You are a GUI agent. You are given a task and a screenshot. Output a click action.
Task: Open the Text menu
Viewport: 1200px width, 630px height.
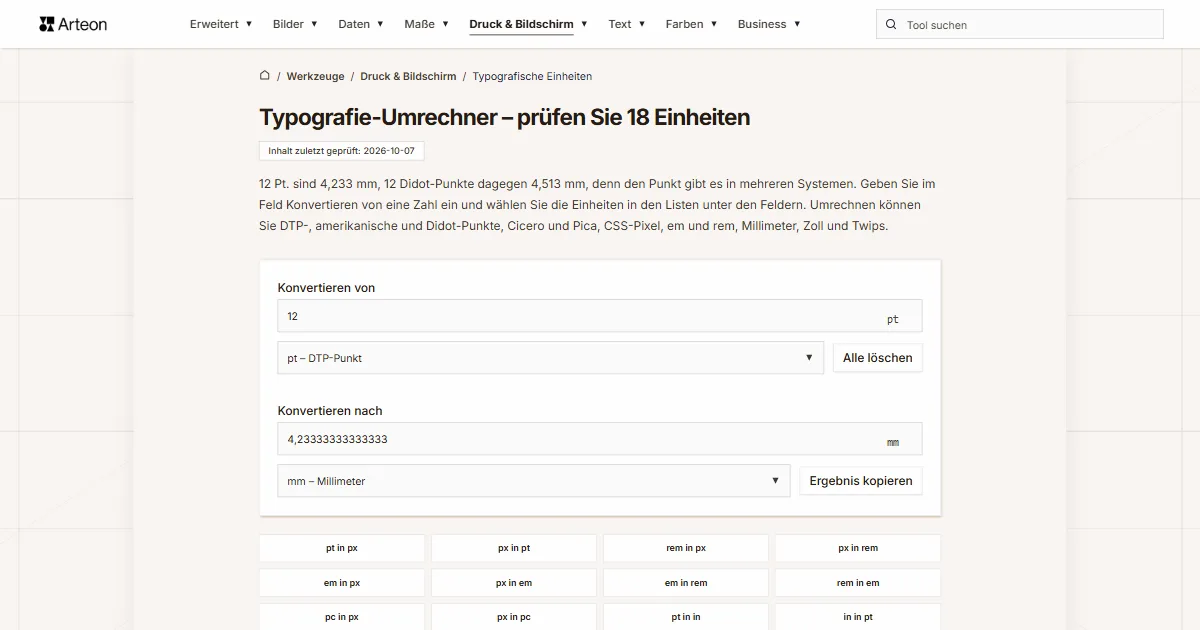pyautogui.click(x=627, y=24)
